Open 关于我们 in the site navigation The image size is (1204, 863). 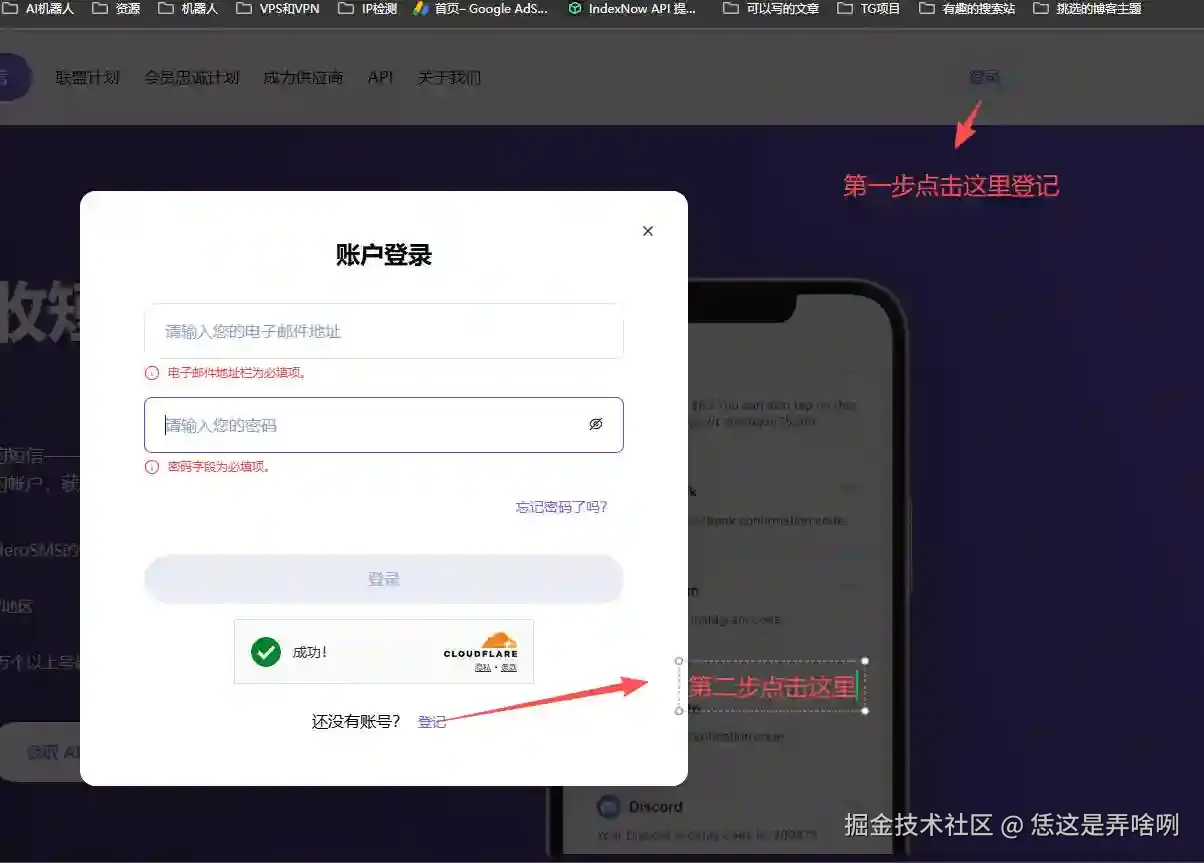click(449, 77)
